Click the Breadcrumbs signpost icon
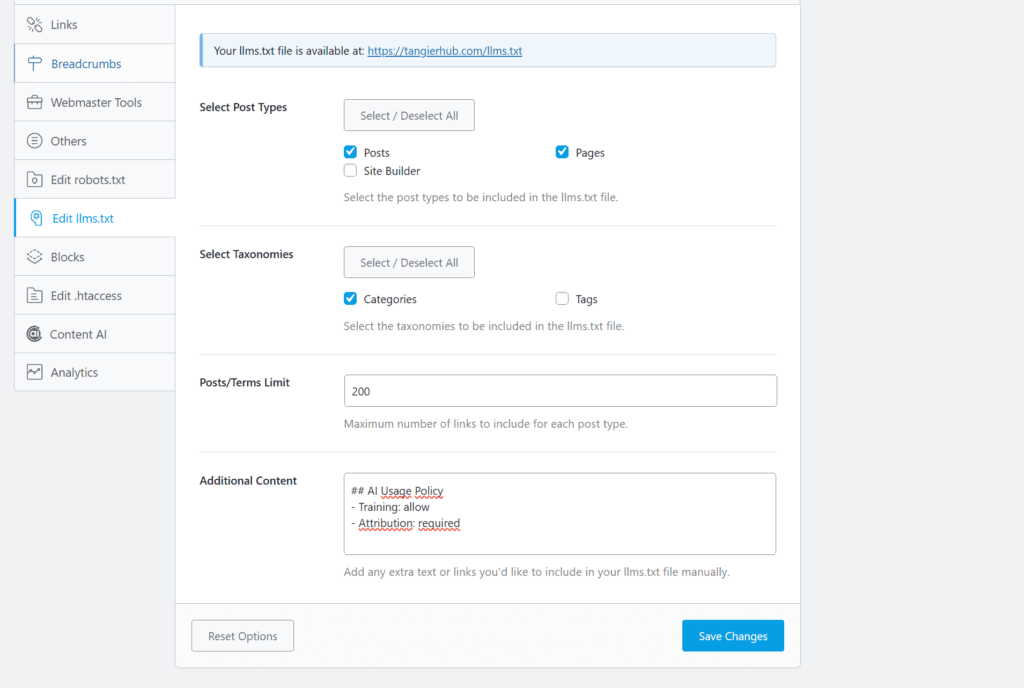 click(x=34, y=64)
